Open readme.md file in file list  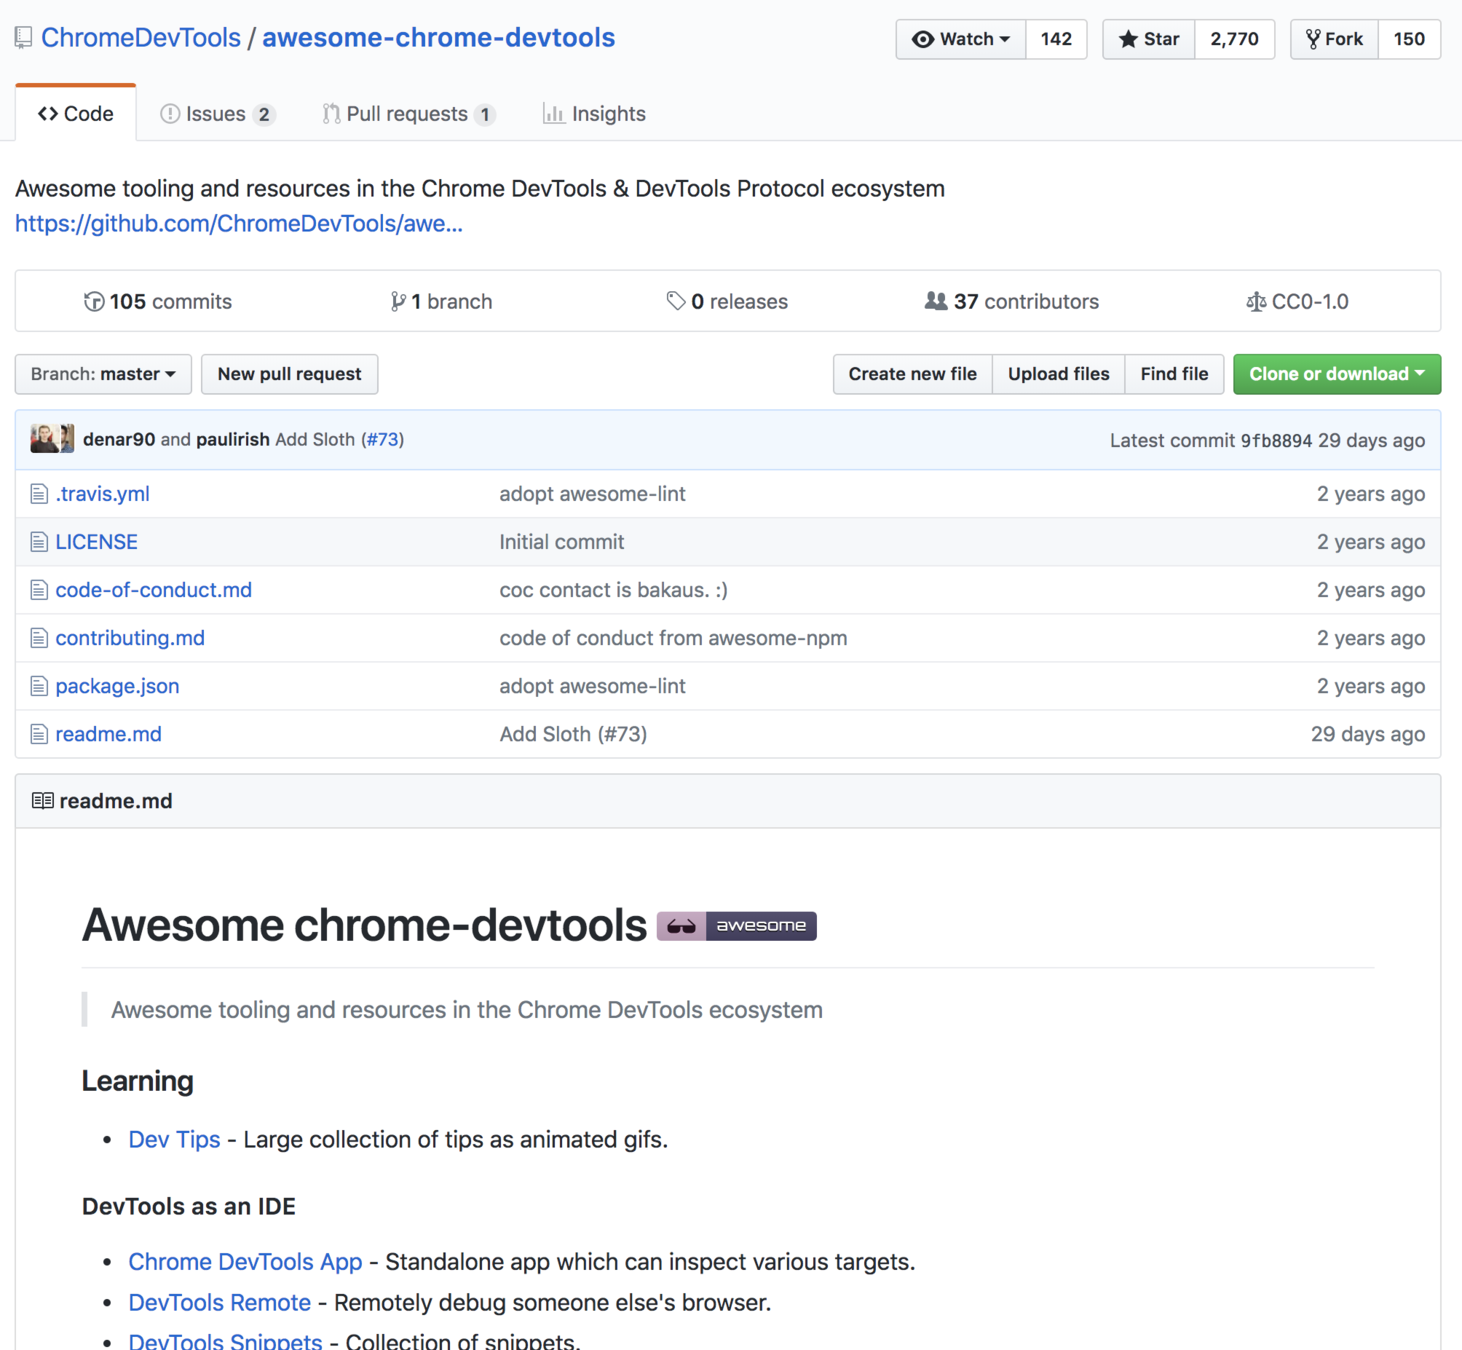109,734
